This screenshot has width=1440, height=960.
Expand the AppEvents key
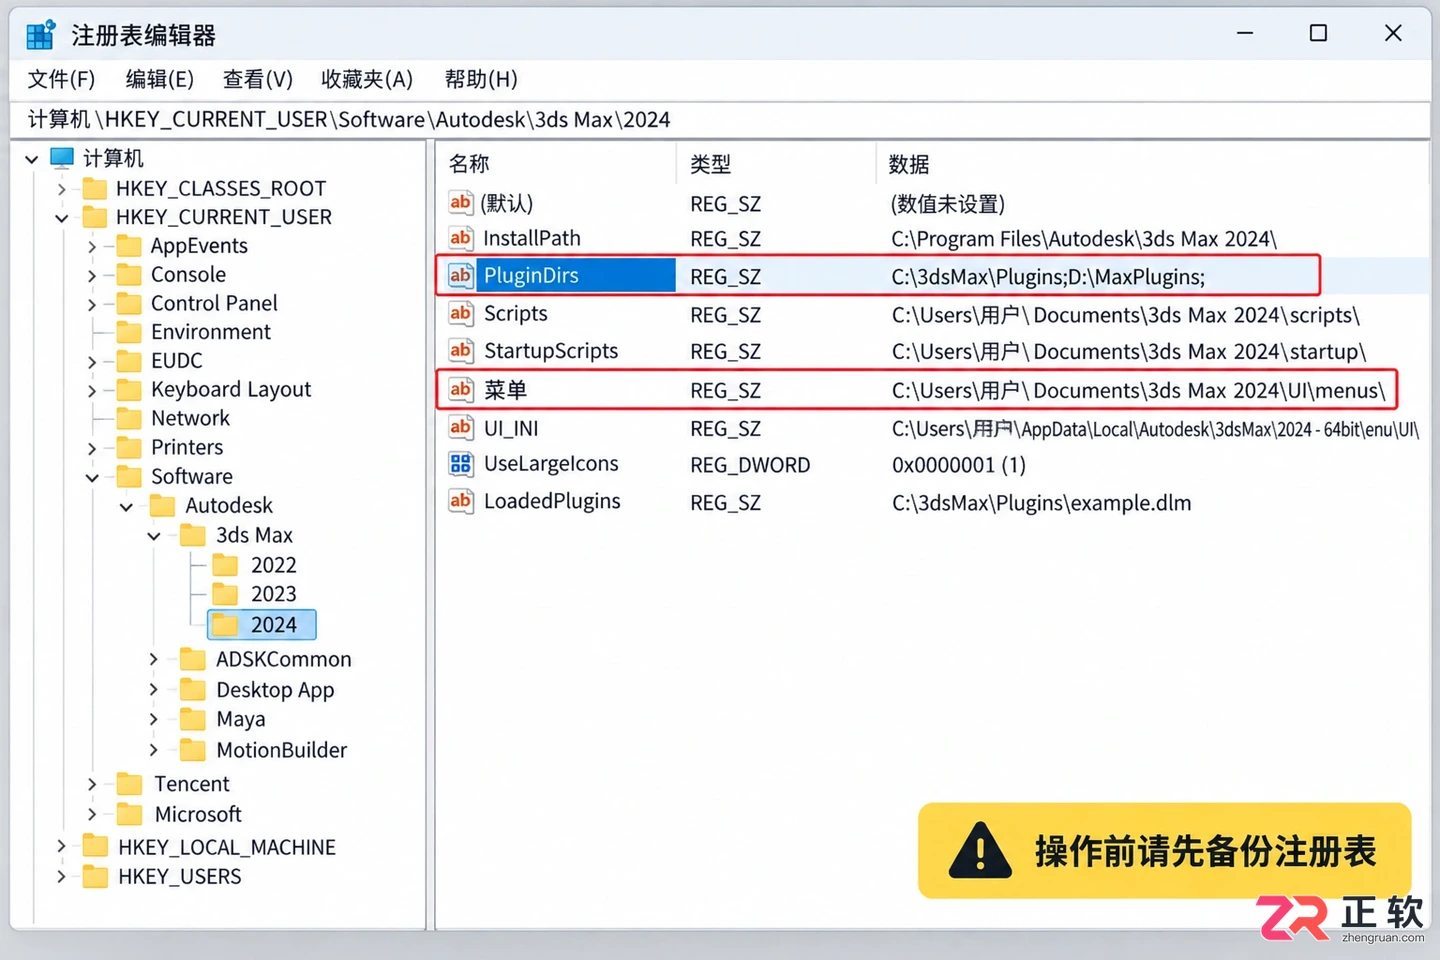tap(92, 246)
